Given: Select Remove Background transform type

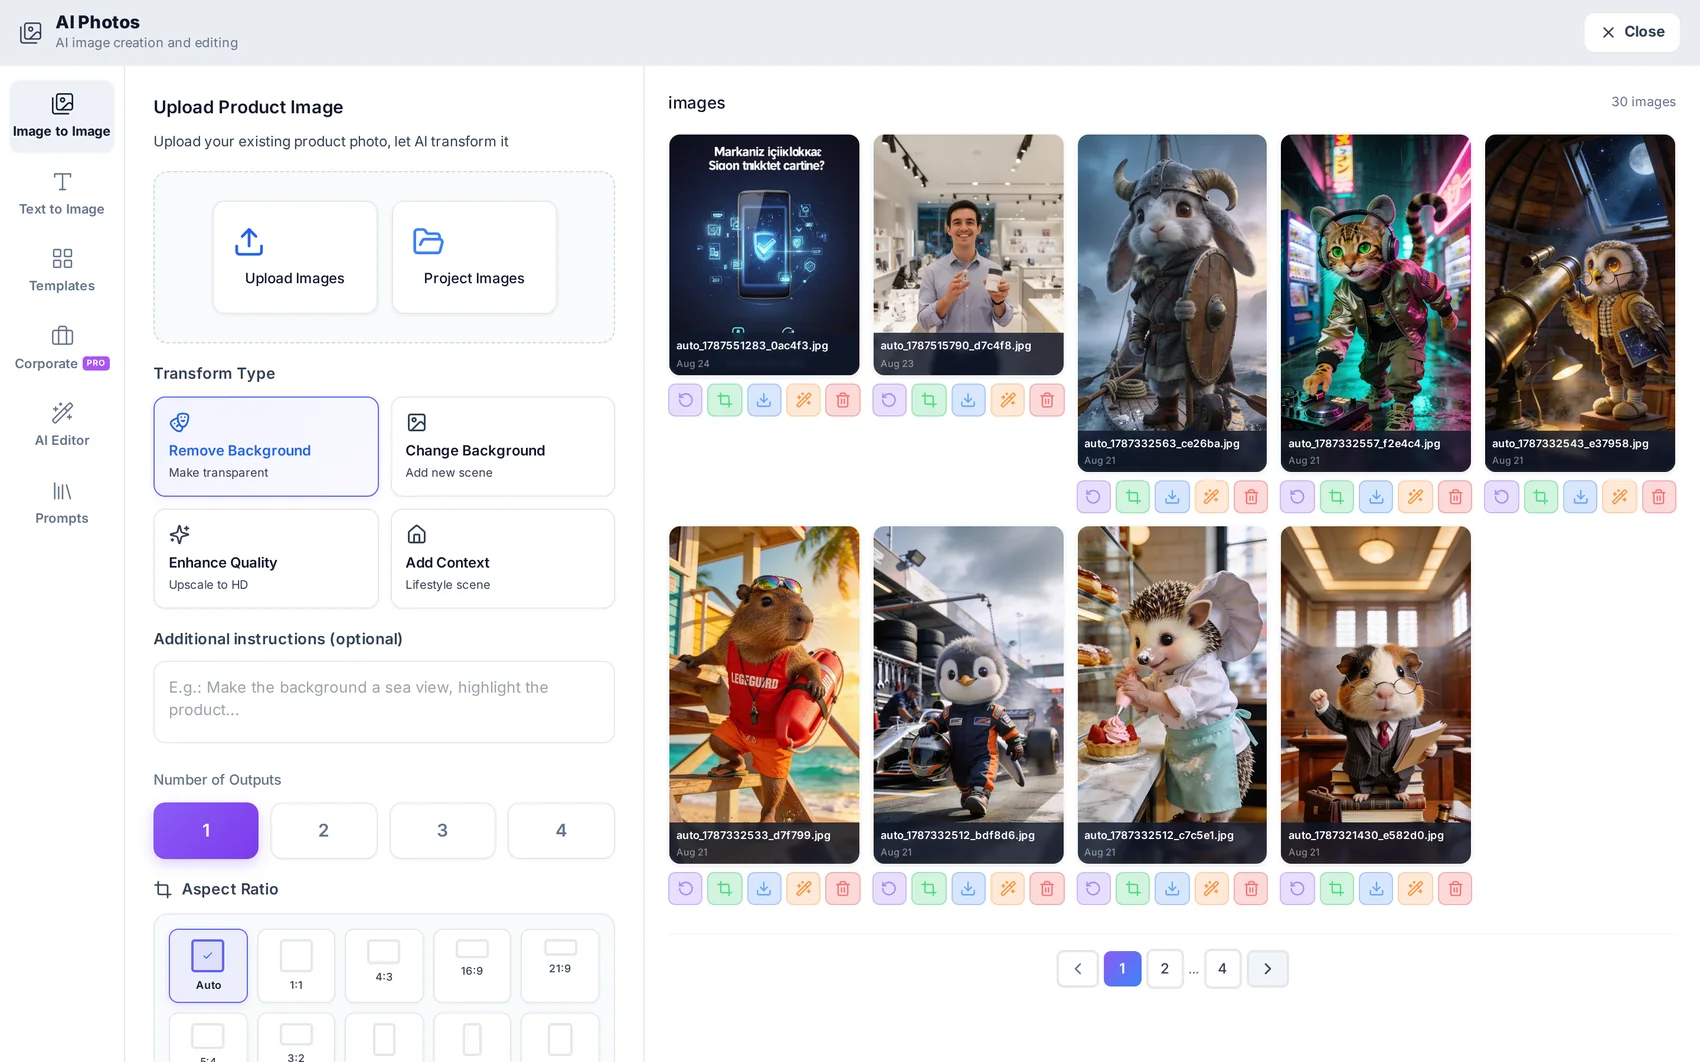Looking at the screenshot, I should coord(266,447).
